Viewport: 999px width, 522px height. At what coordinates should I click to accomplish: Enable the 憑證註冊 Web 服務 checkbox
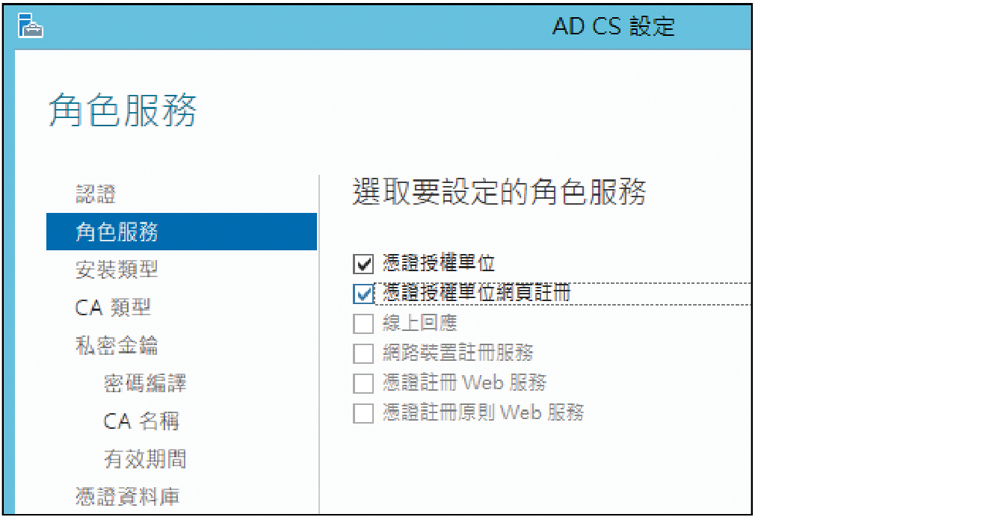363,383
